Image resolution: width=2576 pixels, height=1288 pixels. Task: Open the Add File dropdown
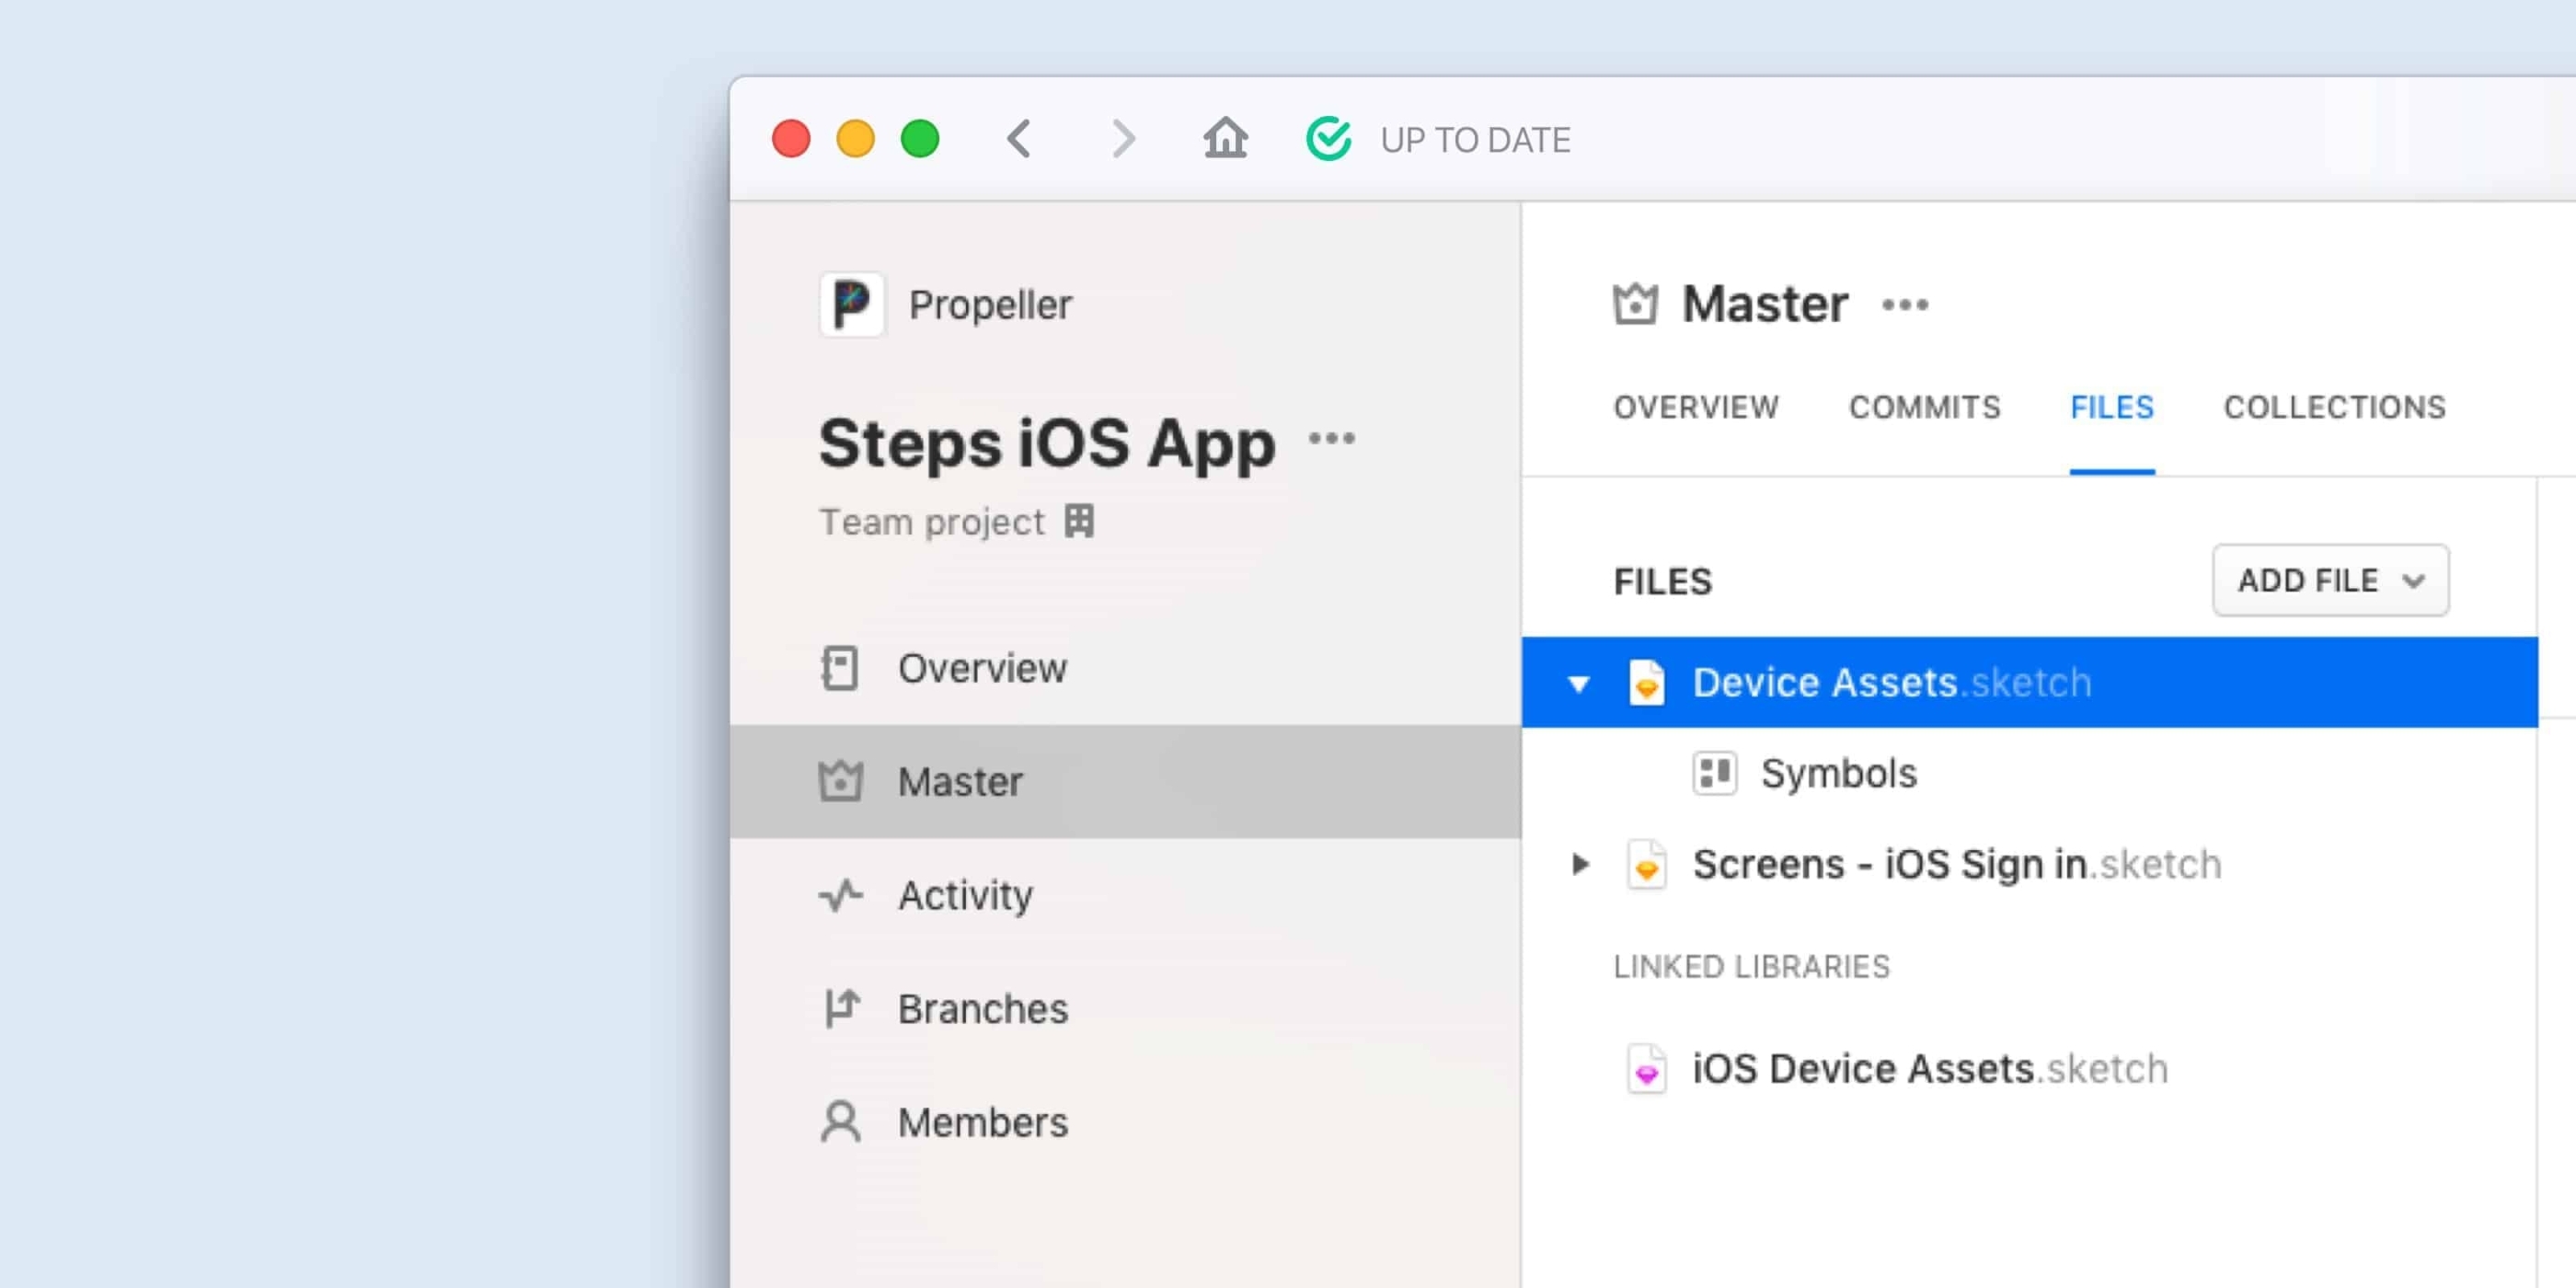[x=2330, y=580]
